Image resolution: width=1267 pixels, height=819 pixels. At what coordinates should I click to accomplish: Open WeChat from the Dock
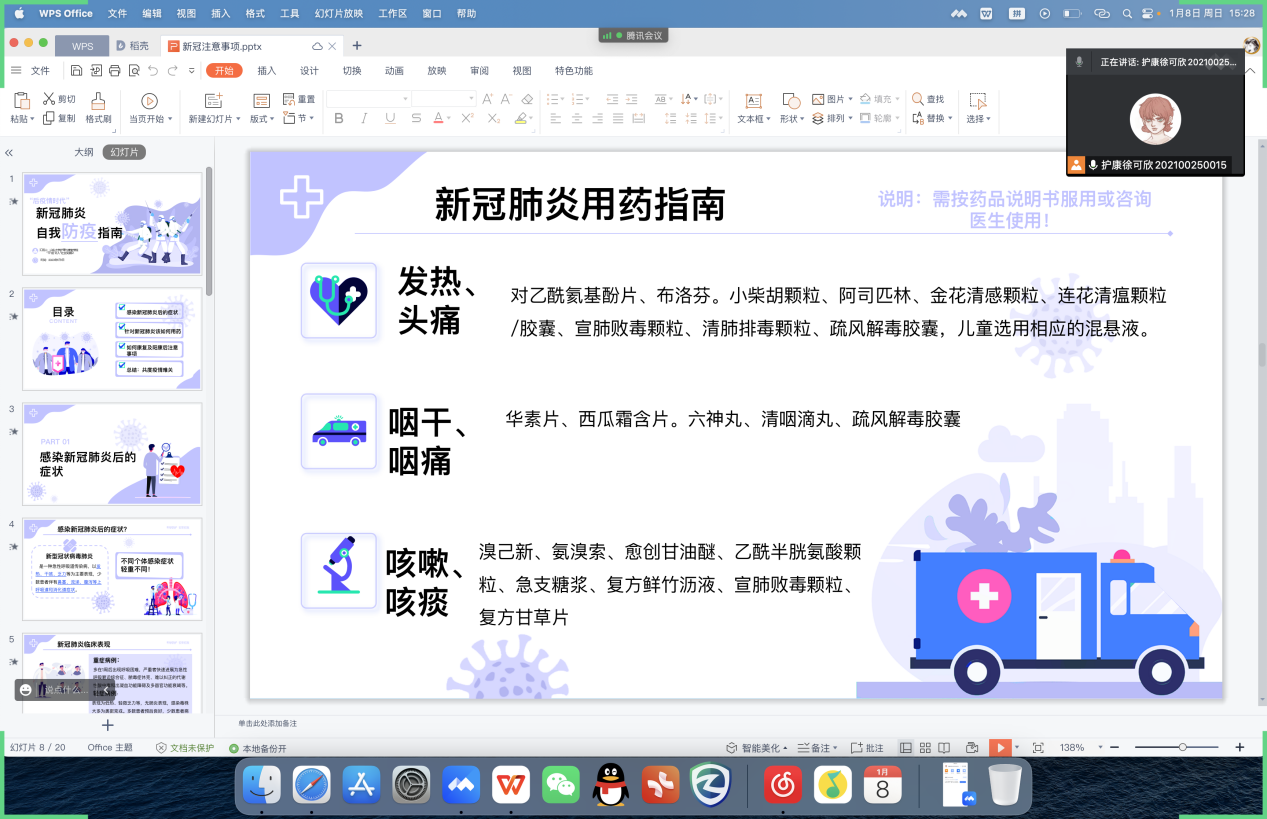pos(561,785)
